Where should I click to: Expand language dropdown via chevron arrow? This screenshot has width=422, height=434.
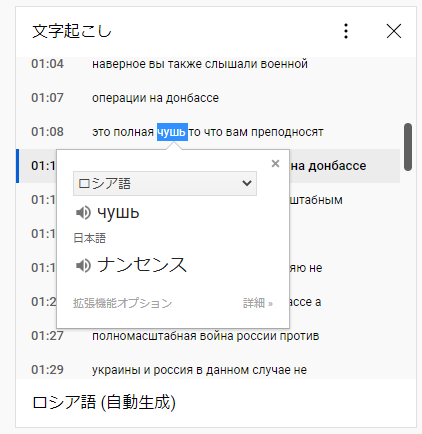point(247,183)
